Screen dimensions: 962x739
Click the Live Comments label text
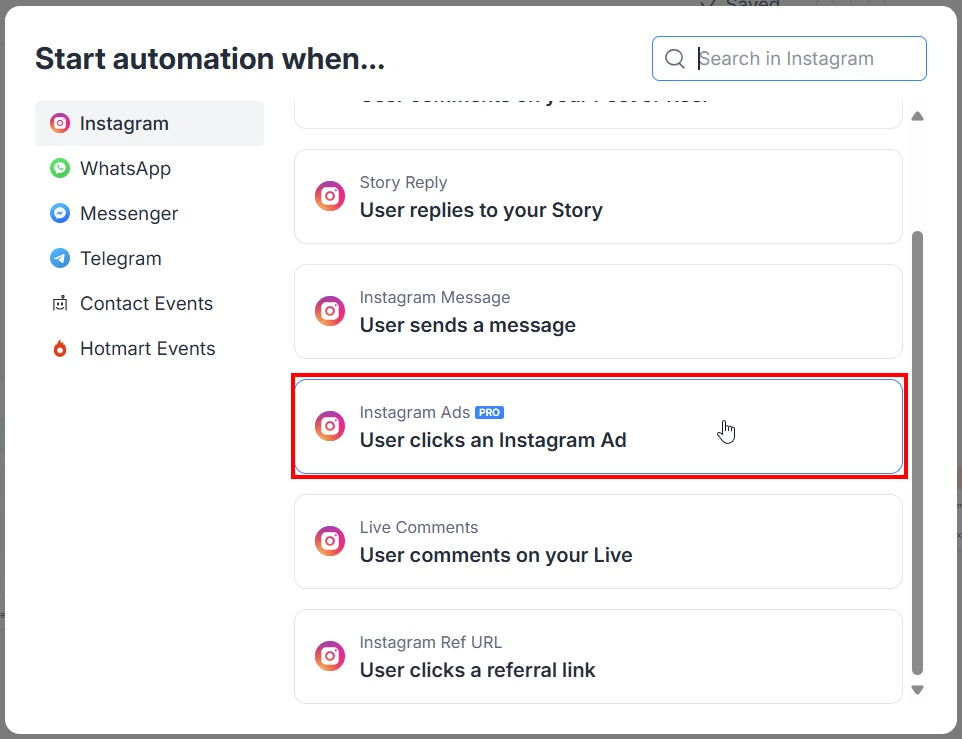tap(419, 527)
